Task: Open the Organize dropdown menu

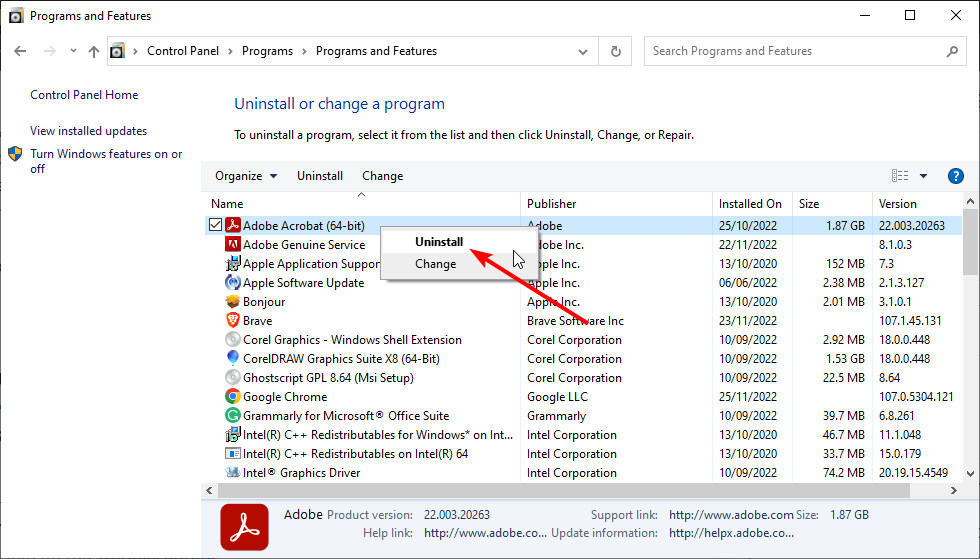Action: (246, 176)
